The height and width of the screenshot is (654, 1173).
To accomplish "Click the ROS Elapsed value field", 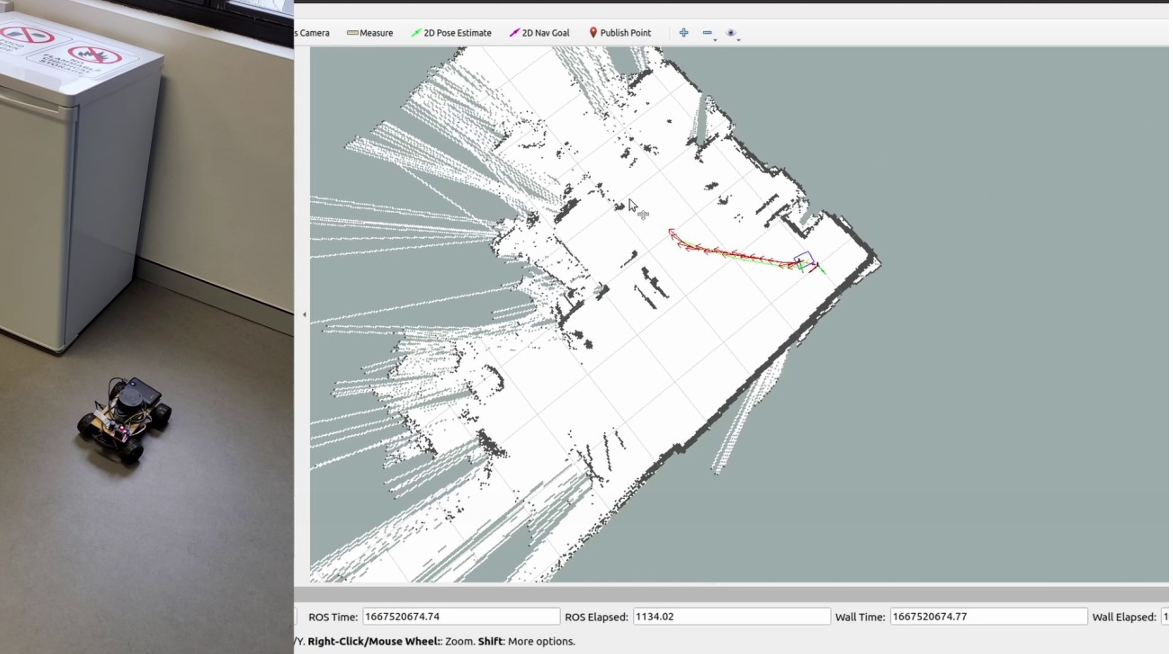I will coord(730,617).
